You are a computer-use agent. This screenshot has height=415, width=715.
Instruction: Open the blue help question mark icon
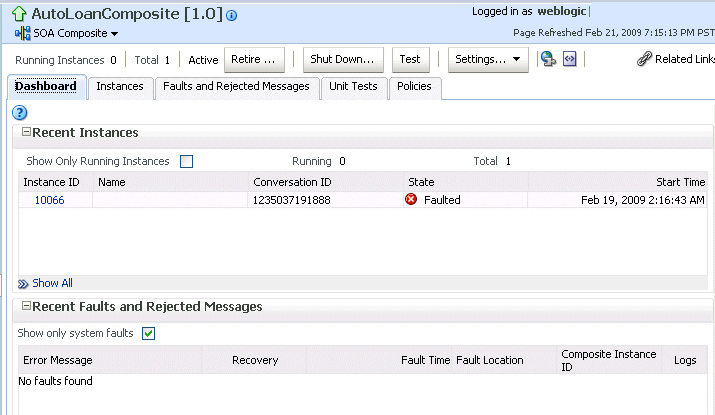point(20,112)
